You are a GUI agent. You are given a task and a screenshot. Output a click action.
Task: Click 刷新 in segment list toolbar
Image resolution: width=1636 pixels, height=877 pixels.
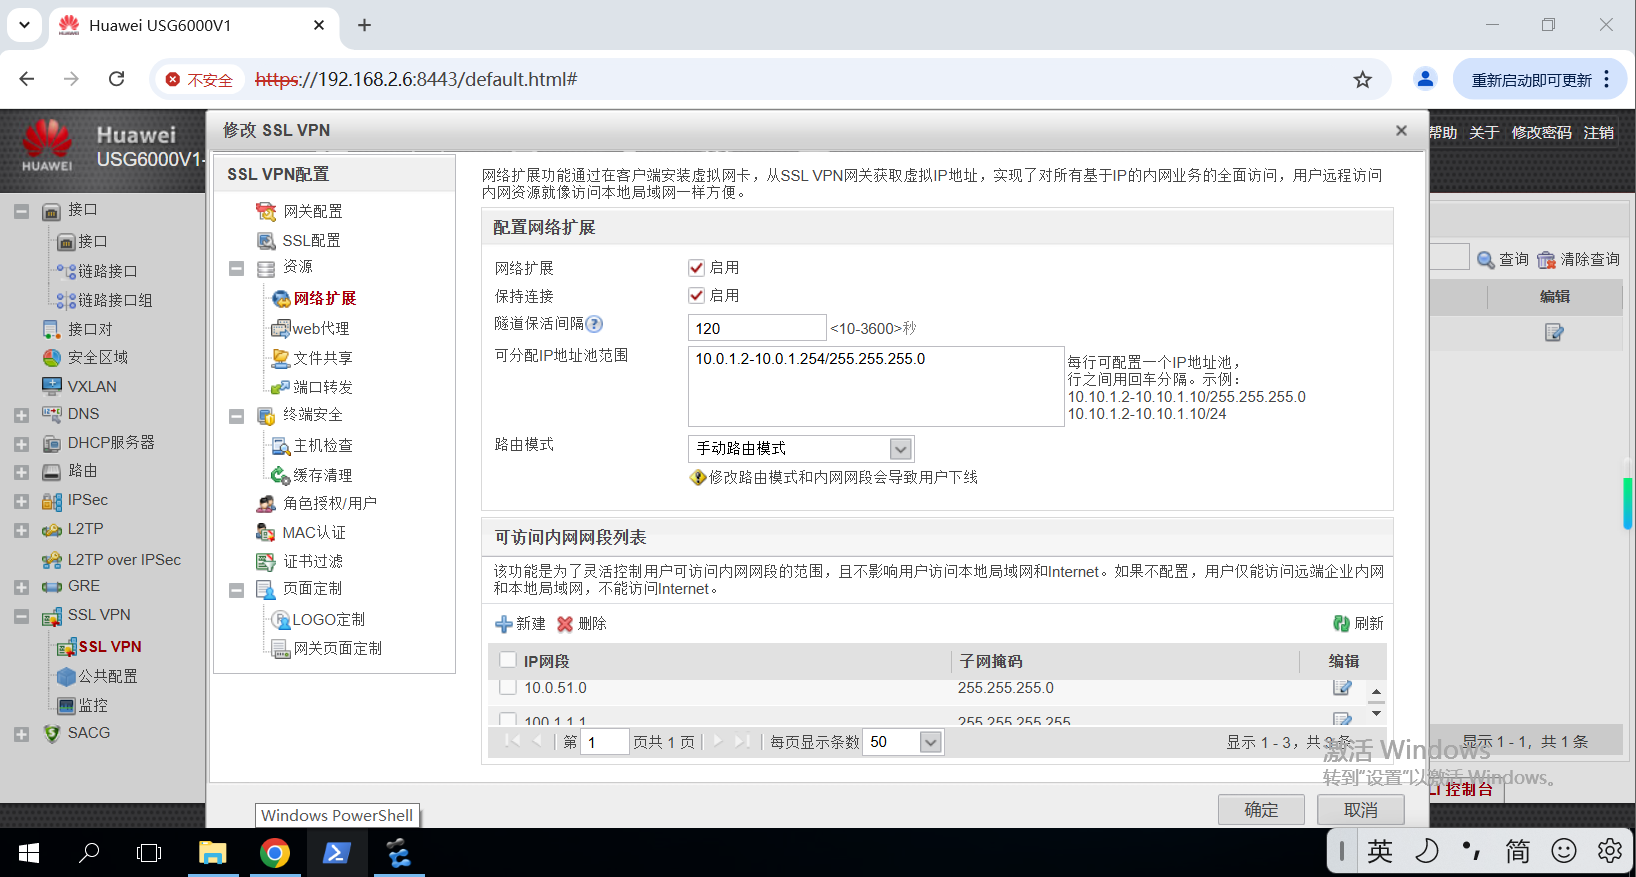point(1358,623)
